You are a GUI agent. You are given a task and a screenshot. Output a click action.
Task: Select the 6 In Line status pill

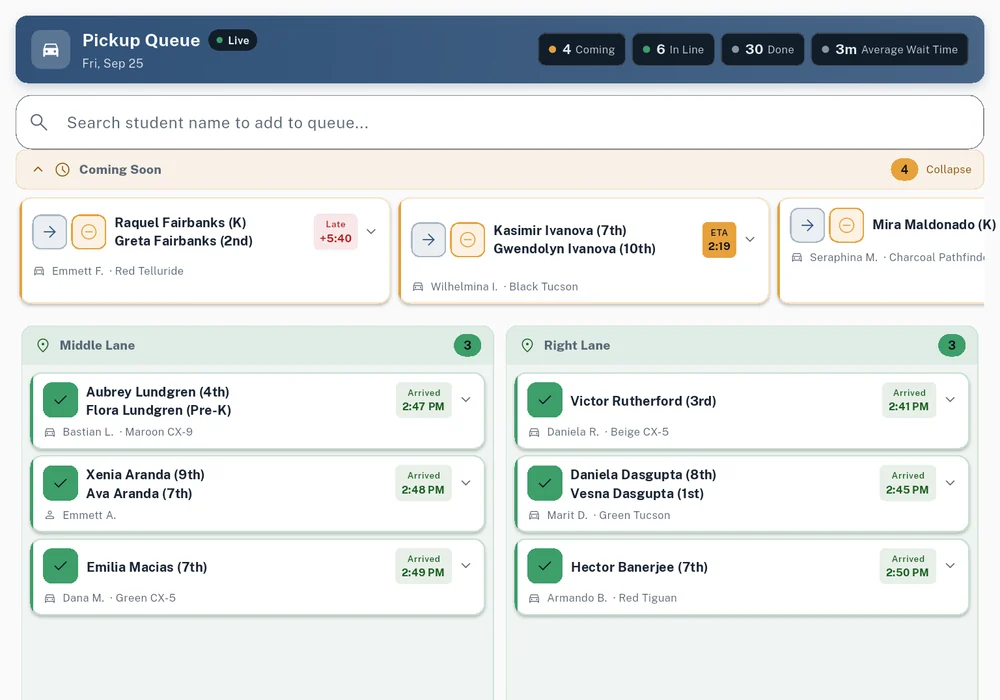tap(673, 50)
